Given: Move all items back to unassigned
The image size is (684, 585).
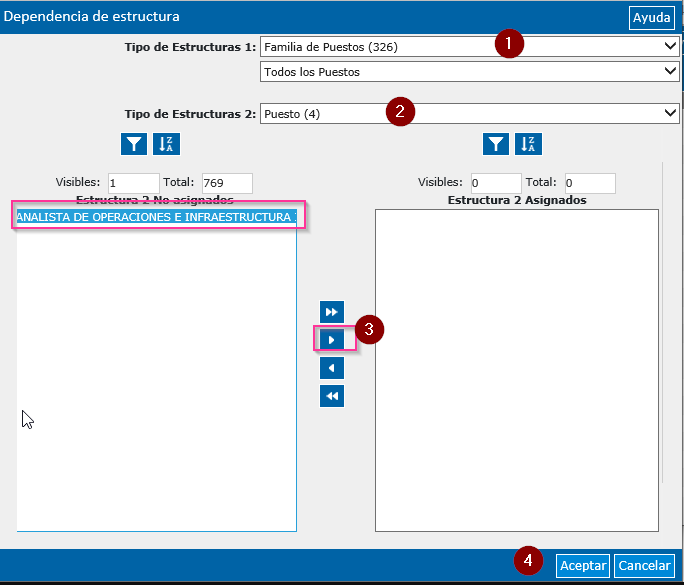Looking at the screenshot, I should (x=332, y=396).
